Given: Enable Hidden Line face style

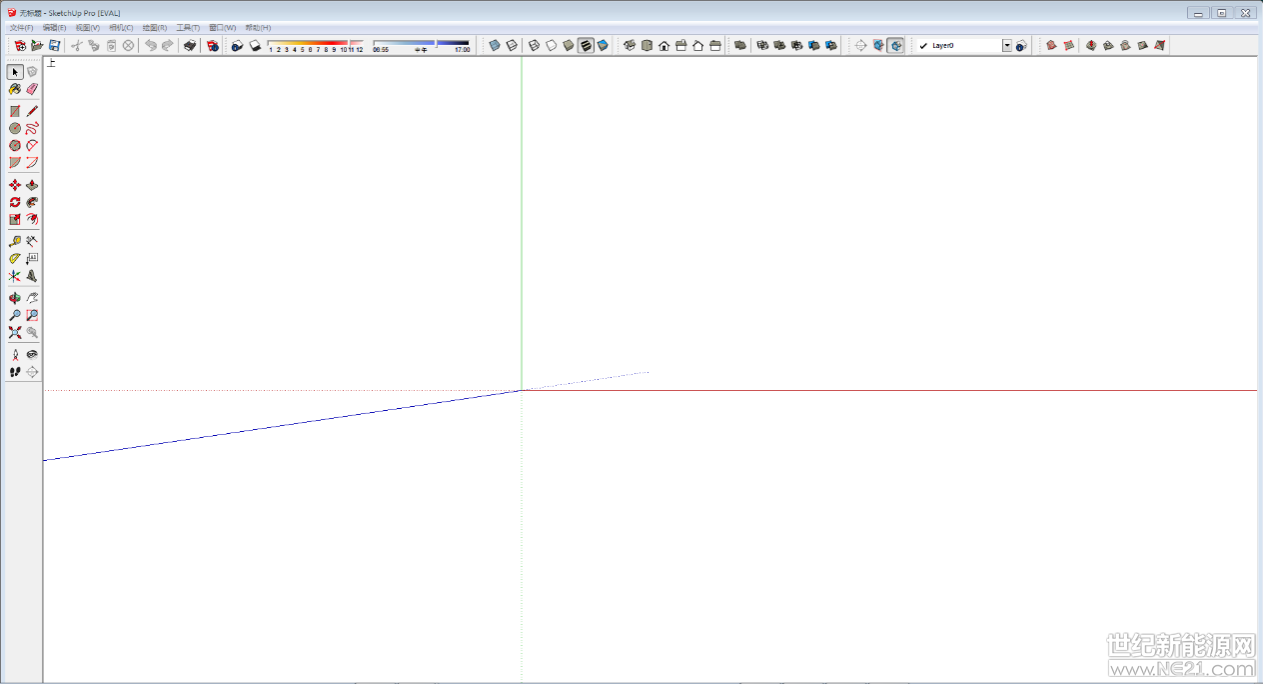Looking at the screenshot, I should point(551,45).
